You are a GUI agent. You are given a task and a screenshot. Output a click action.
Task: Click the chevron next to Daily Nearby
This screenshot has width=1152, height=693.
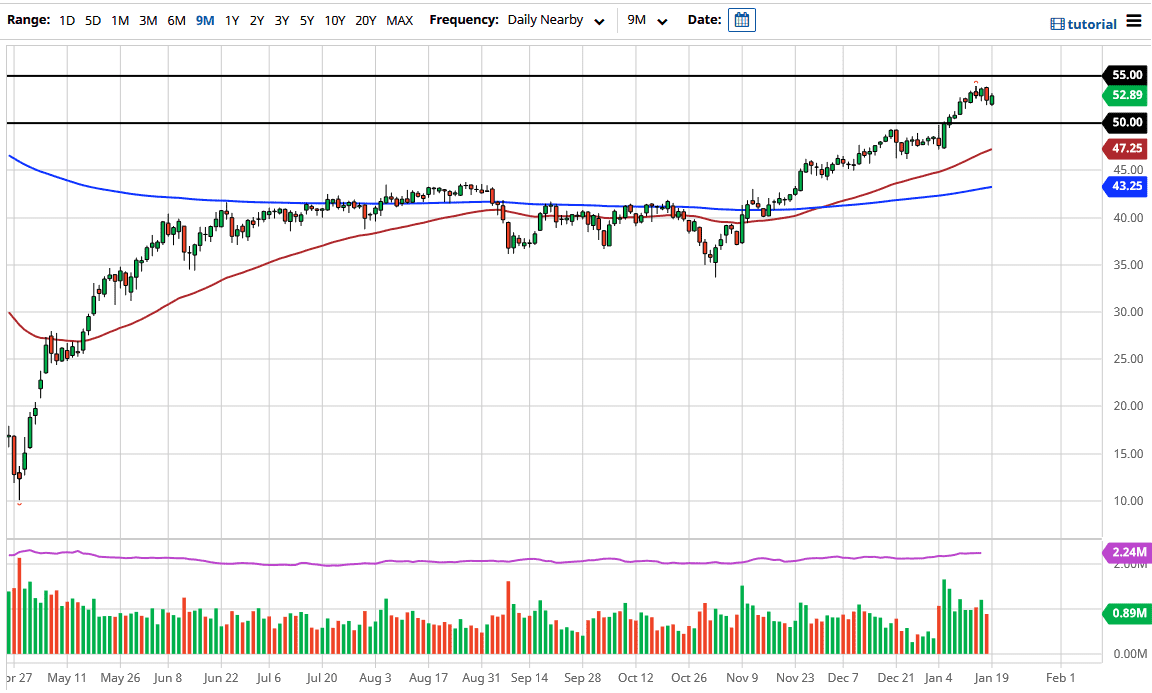(x=599, y=20)
